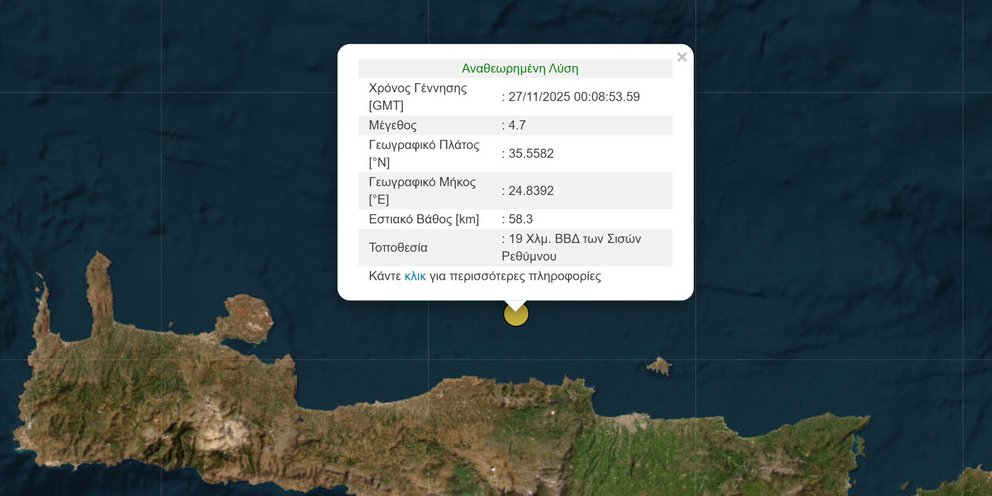This screenshot has width=992, height=496.
Task: Click the Μέγεθος row label
Action: 393,125
